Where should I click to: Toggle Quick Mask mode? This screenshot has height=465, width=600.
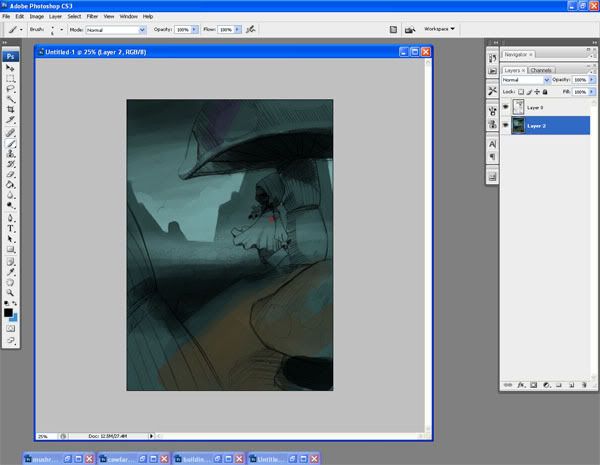10,328
